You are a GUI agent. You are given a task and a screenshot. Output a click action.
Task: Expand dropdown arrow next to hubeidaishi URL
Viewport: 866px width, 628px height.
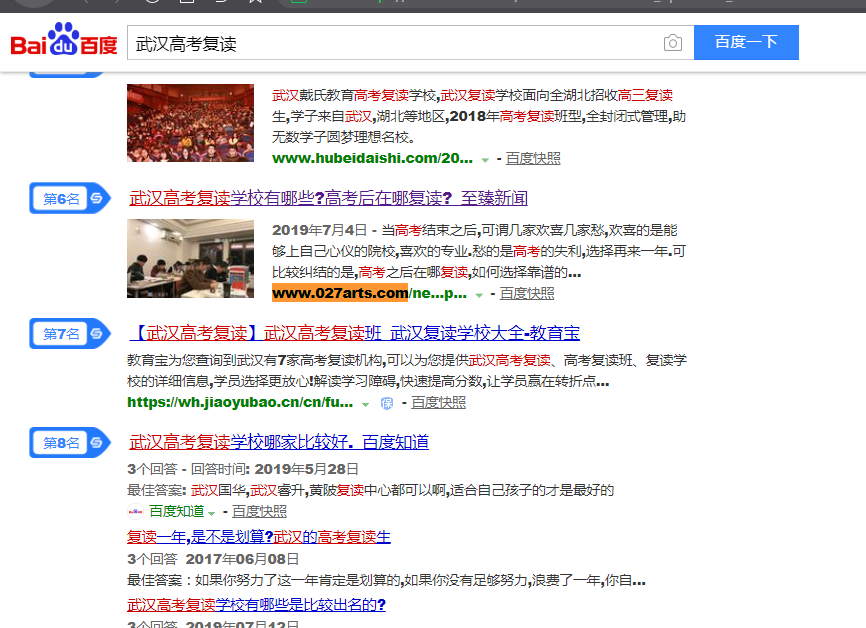[485, 160]
